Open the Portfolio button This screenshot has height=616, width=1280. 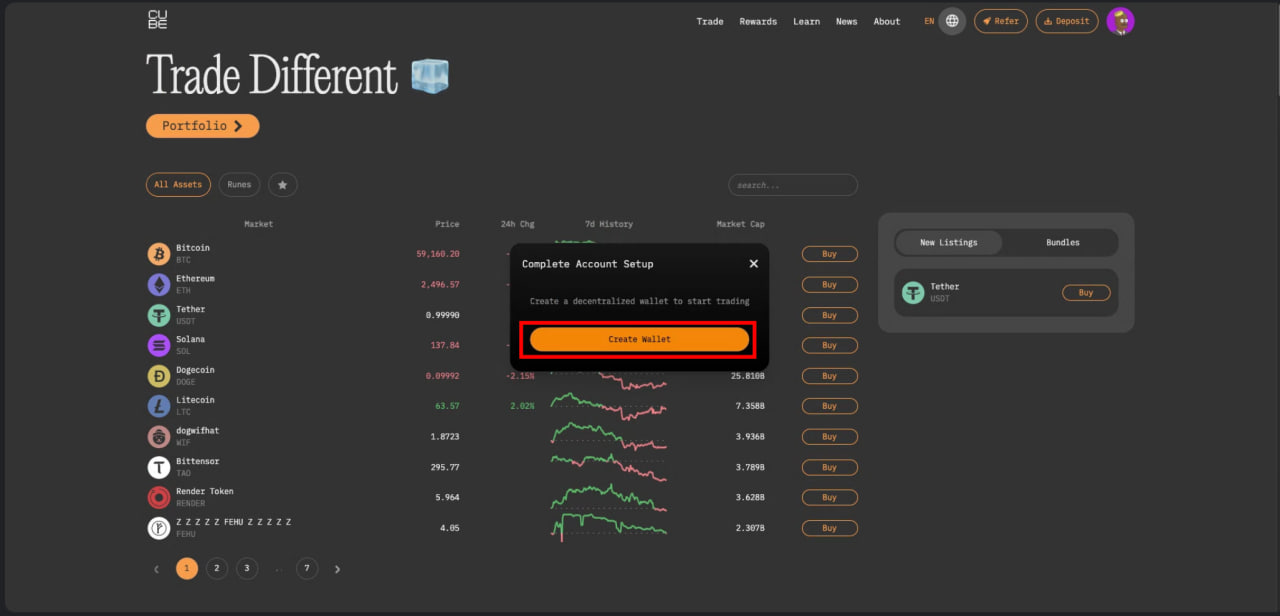[202, 126]
